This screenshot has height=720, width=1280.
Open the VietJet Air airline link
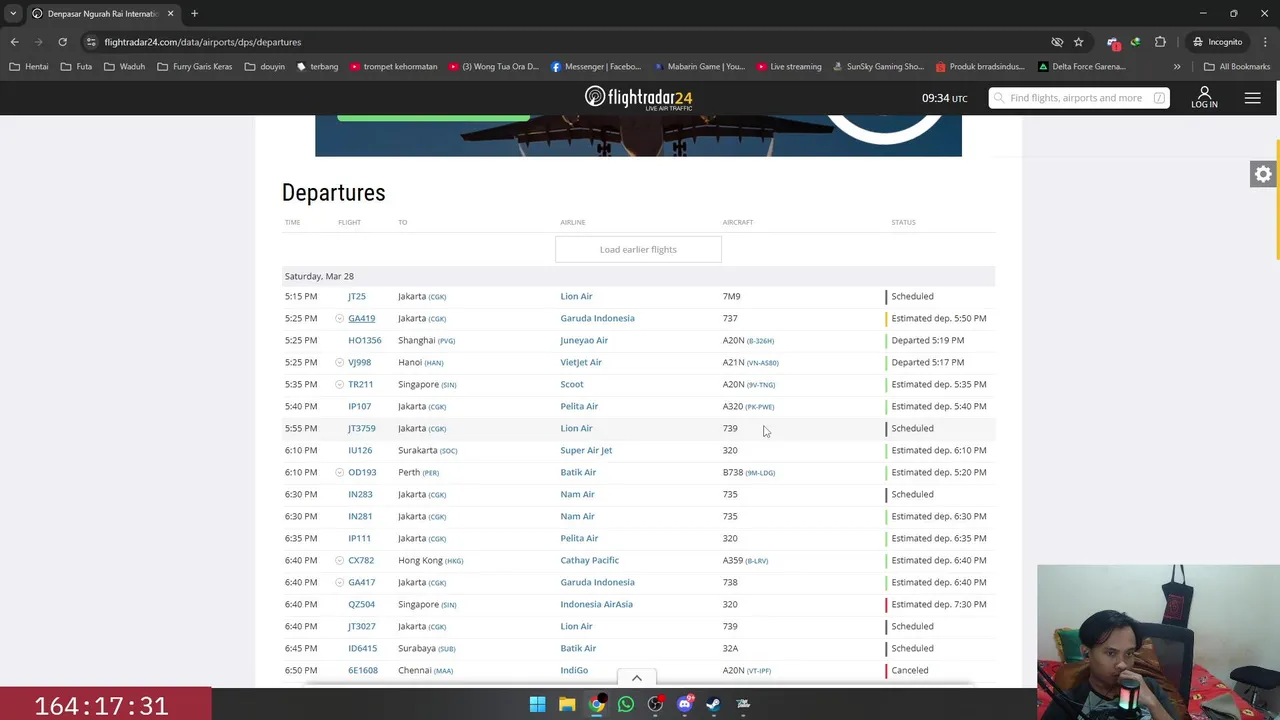pyautogui.click(x=580, y=362)
